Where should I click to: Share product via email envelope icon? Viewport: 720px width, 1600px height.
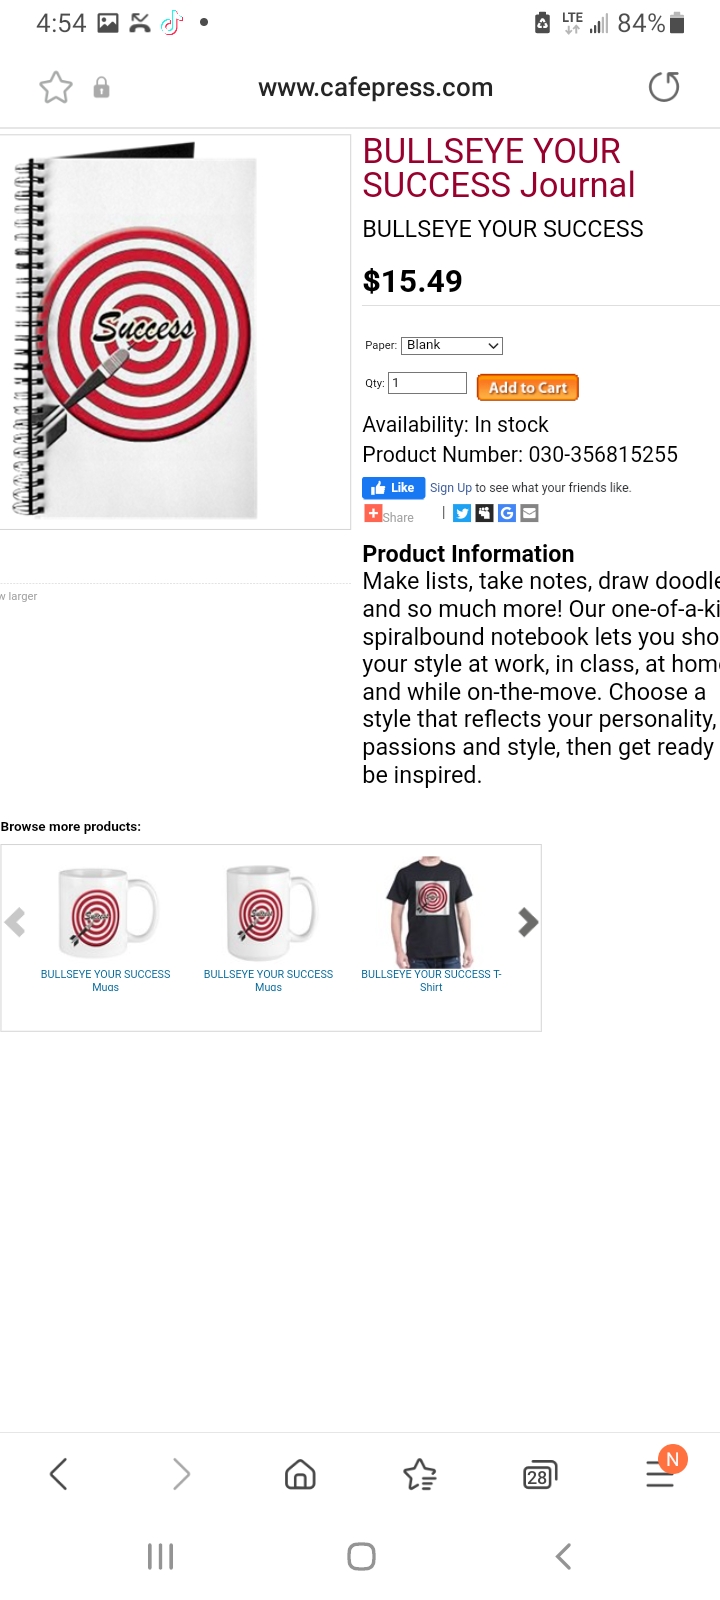pyautogui.click(x=530, y=513)
